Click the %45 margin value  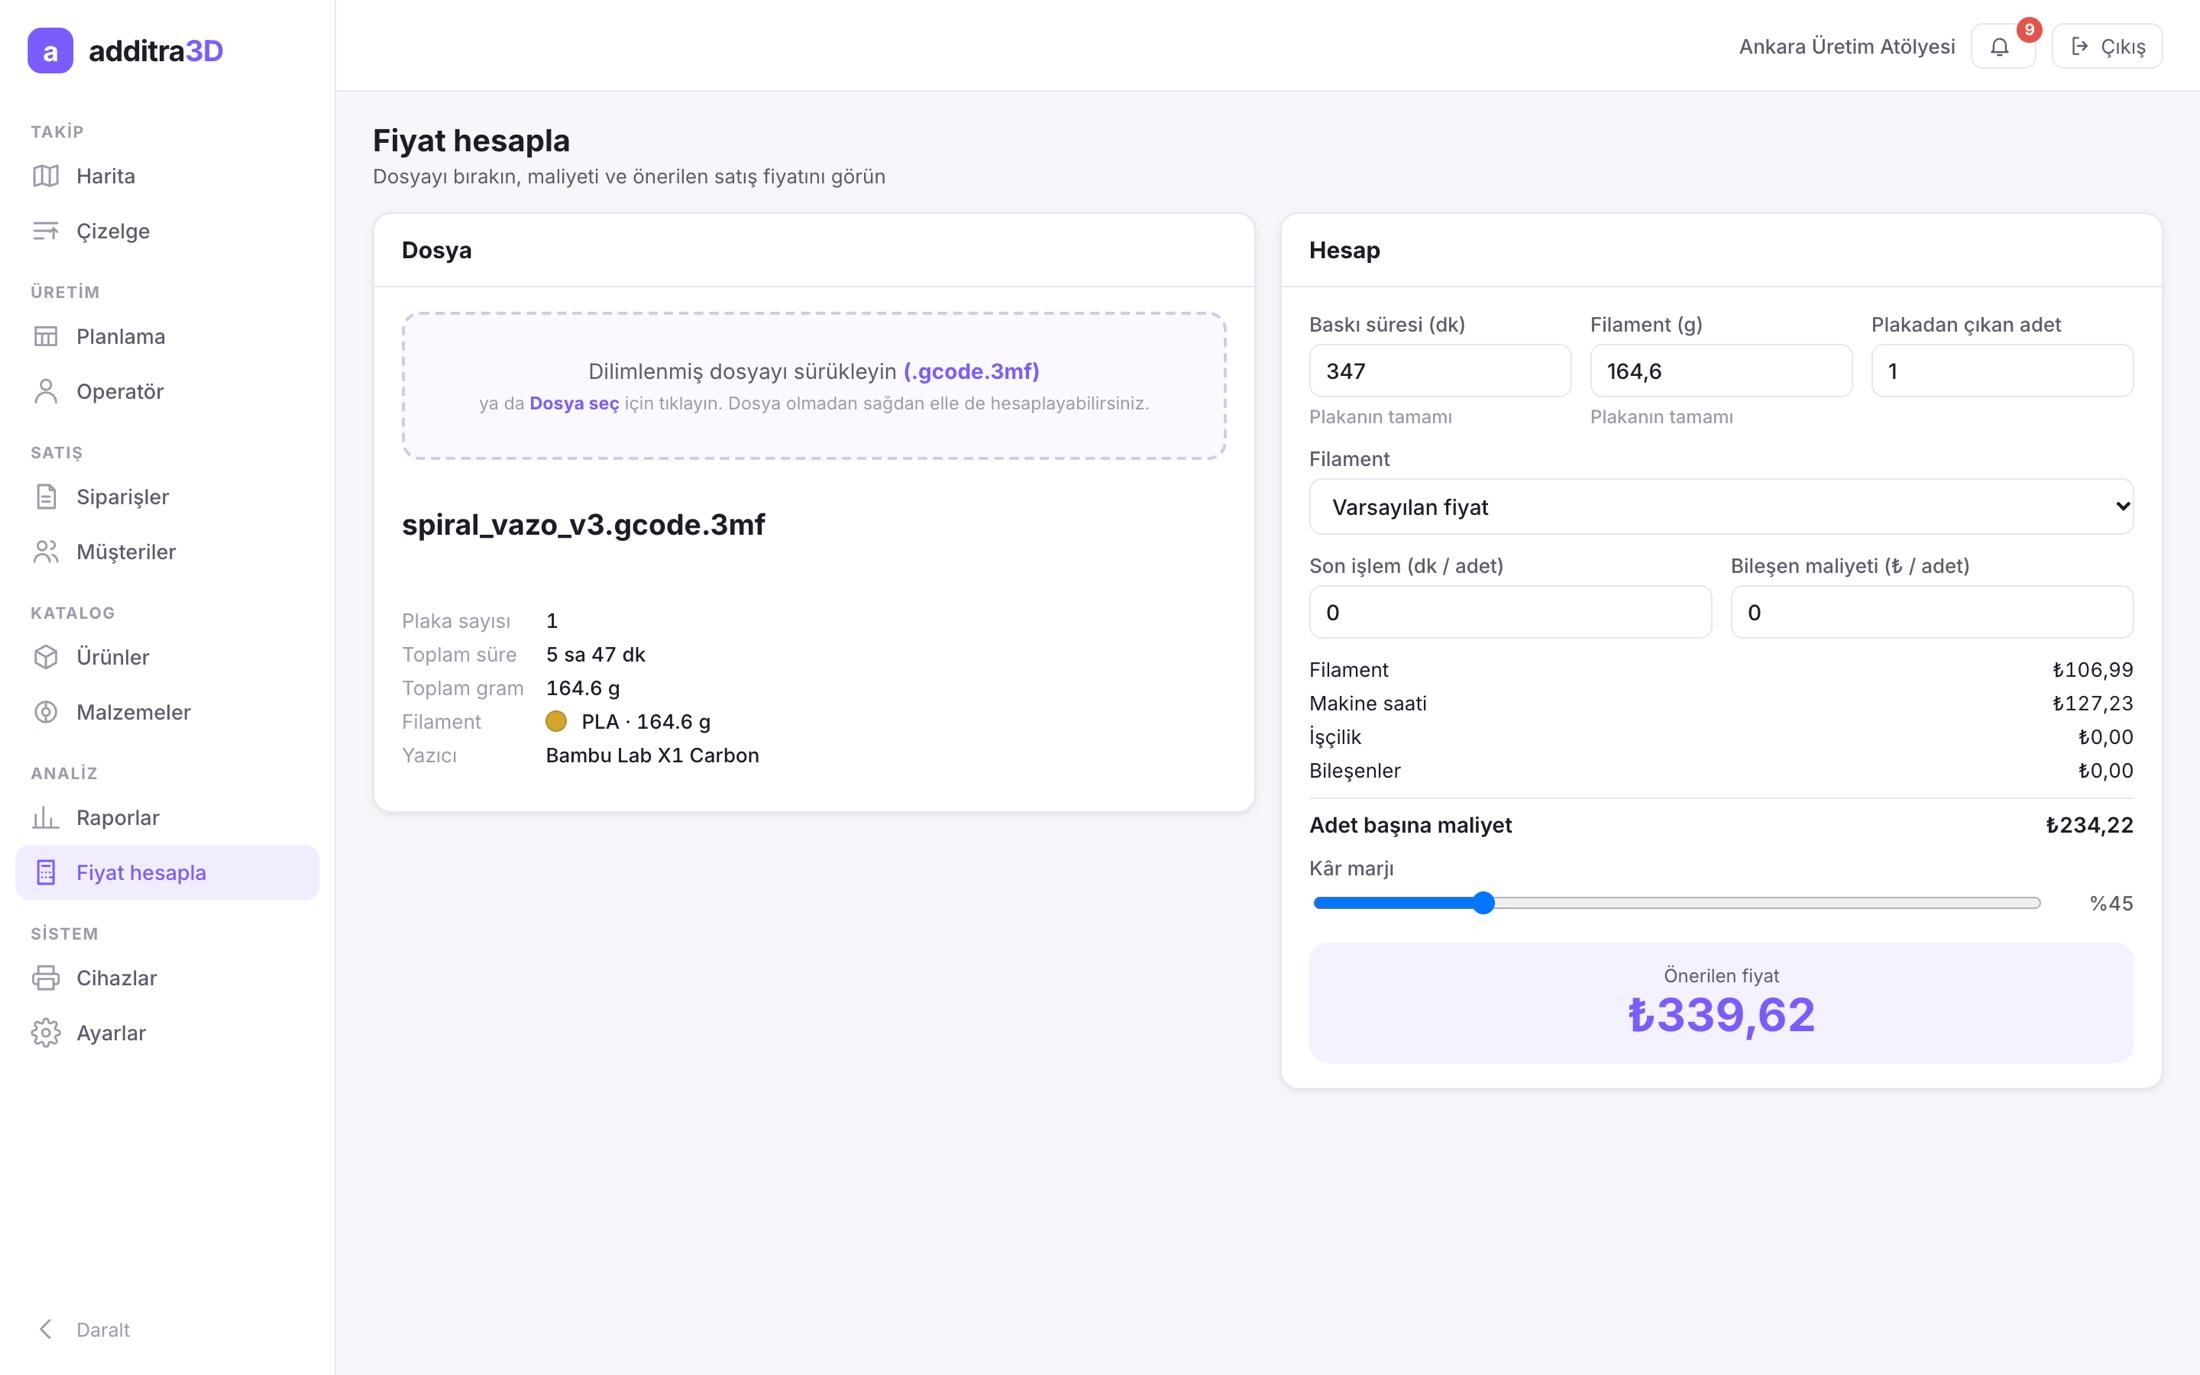coord(2111,903)
